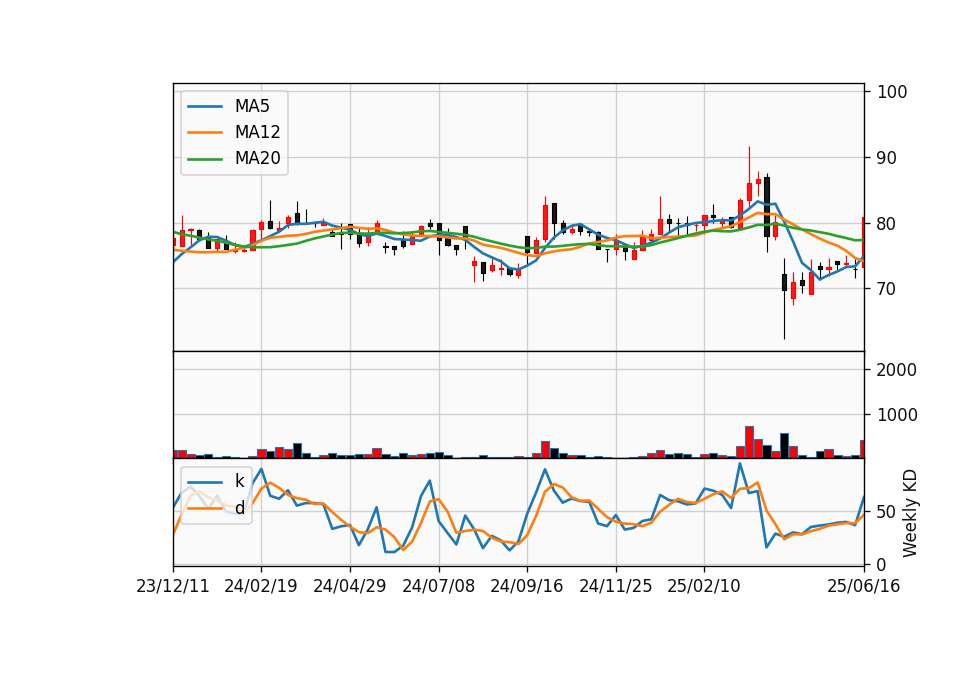Click the 24/04/29 date axis label
The height and width of the screenshot is (690, 960).
point(350,586)
